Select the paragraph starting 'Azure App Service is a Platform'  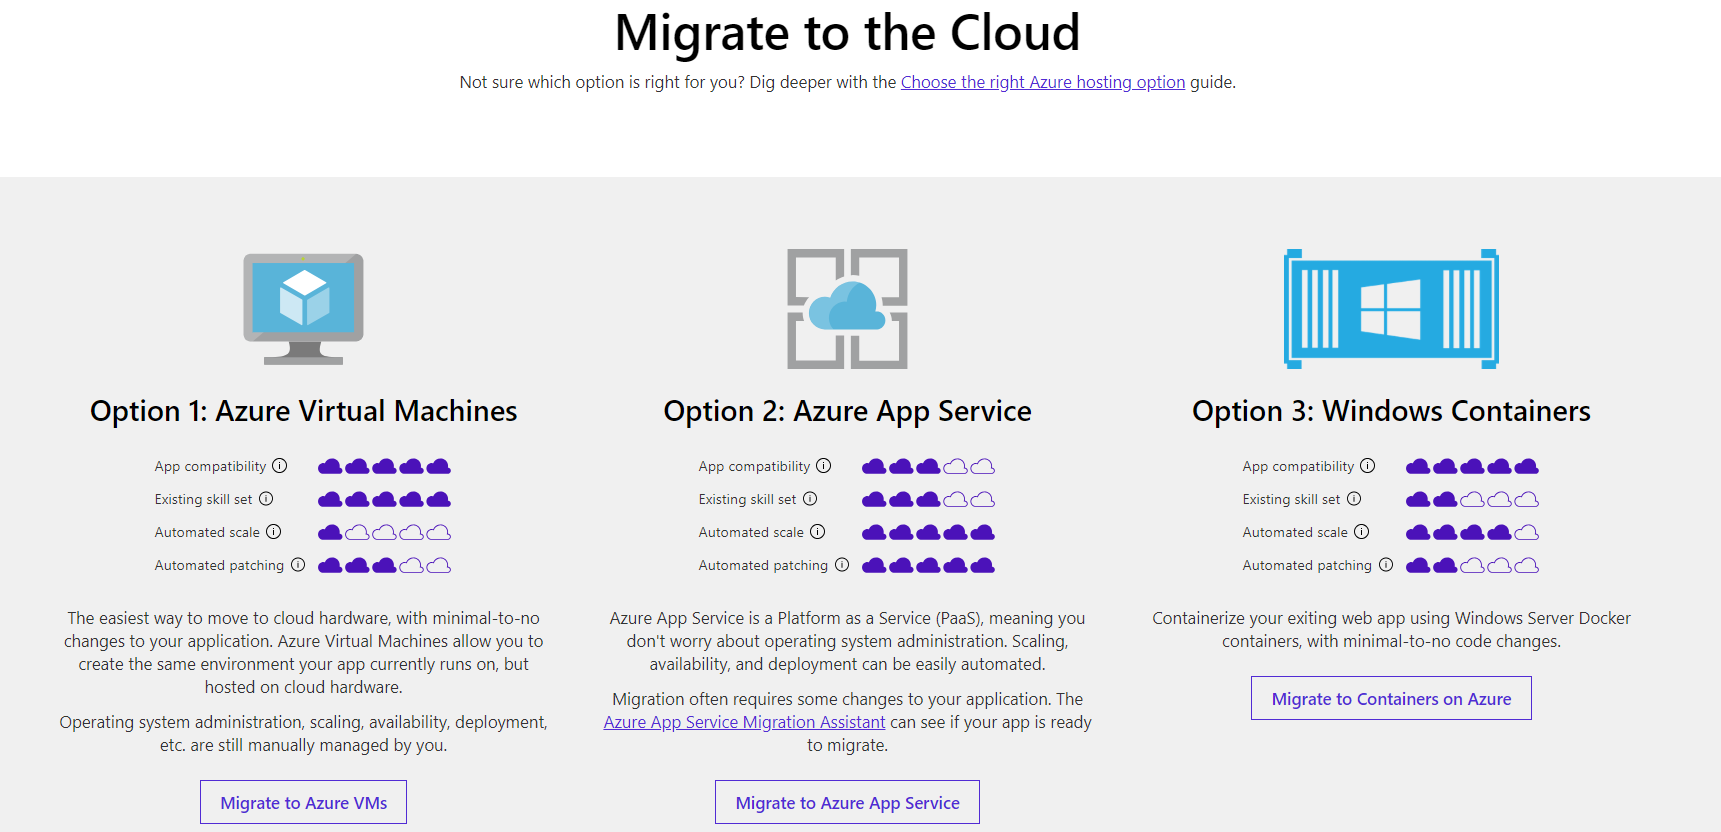coord(847,641)
